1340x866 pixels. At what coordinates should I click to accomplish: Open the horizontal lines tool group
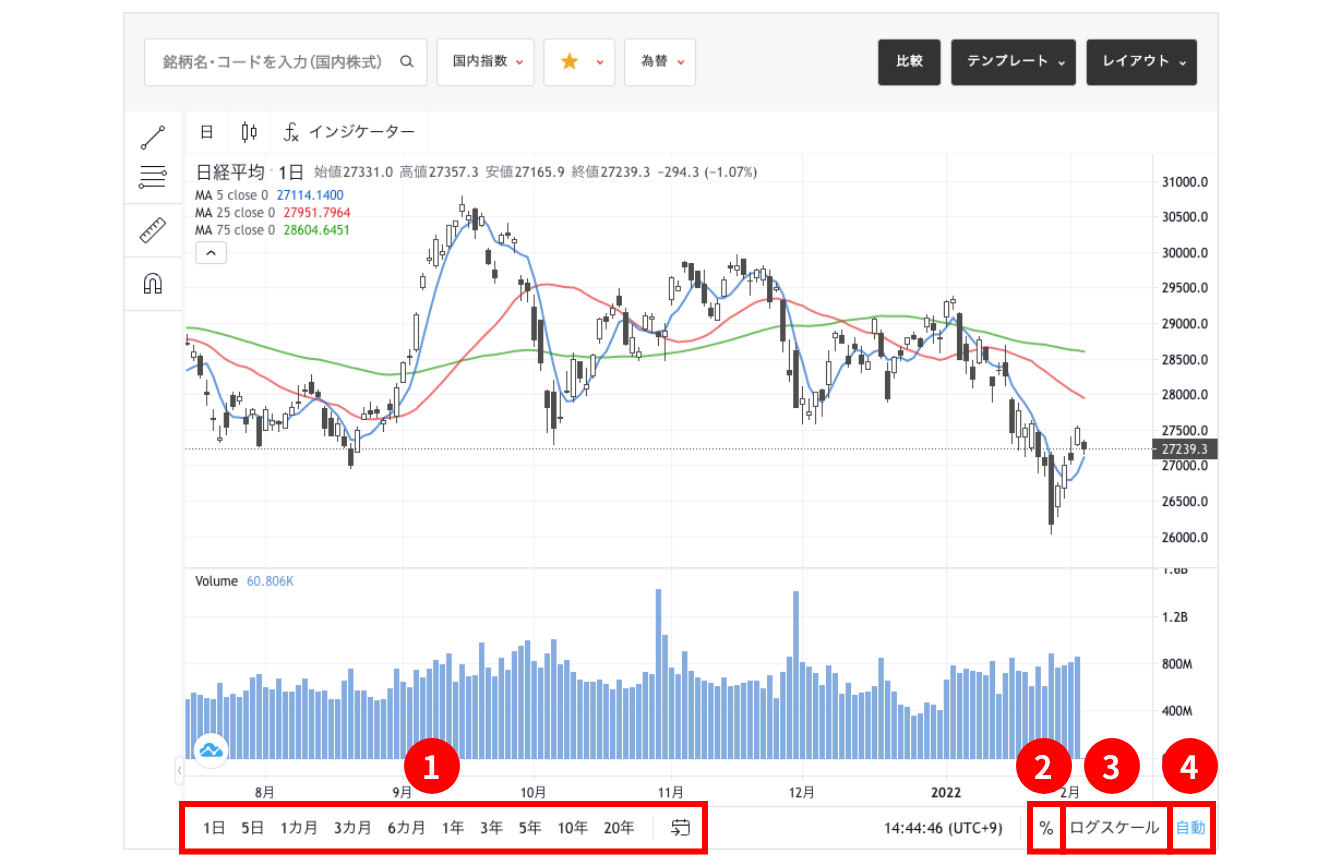tap(152, 179)
